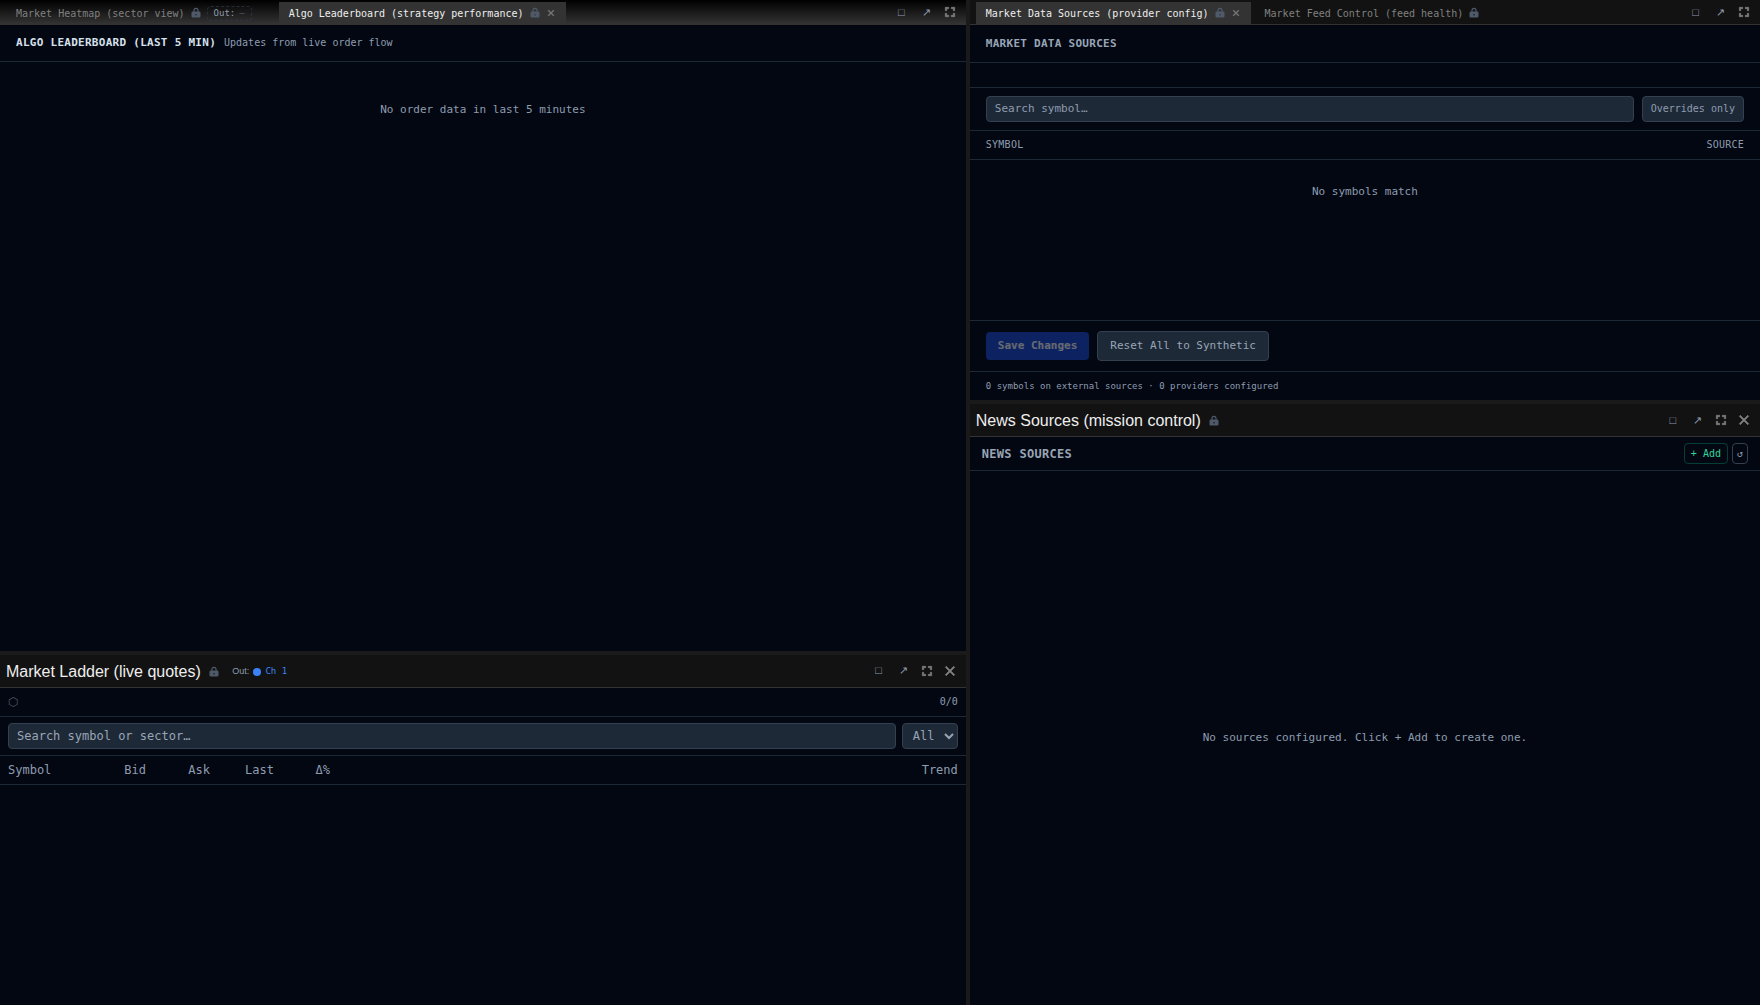Image resolution: width=1760 pixels, height=1005 pixels.
Task: Refresh the news sources list
Action: (x=1740, y=454)
